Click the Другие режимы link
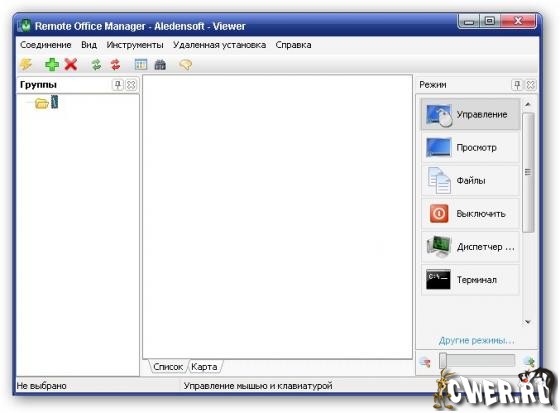 [x=476, y=340]
